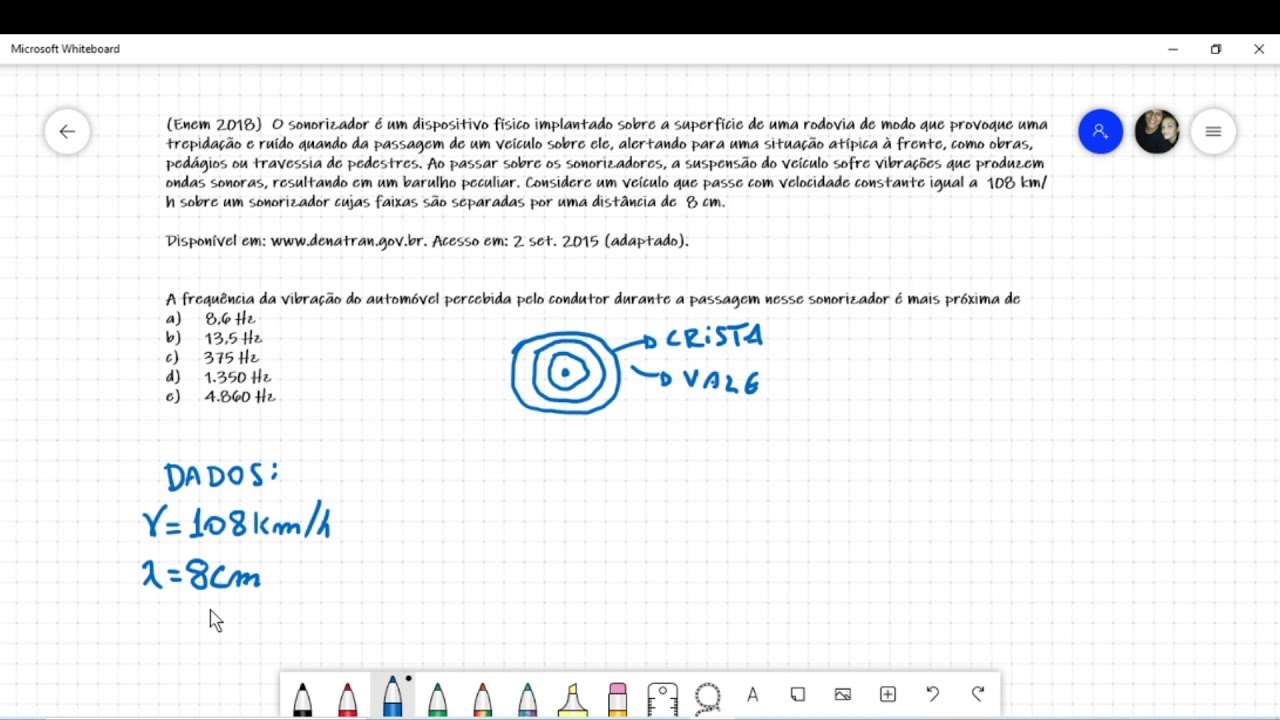Click the handwritten CRISTA label
The width and height of the screenshot is (1280, 720).
point(714,337)
